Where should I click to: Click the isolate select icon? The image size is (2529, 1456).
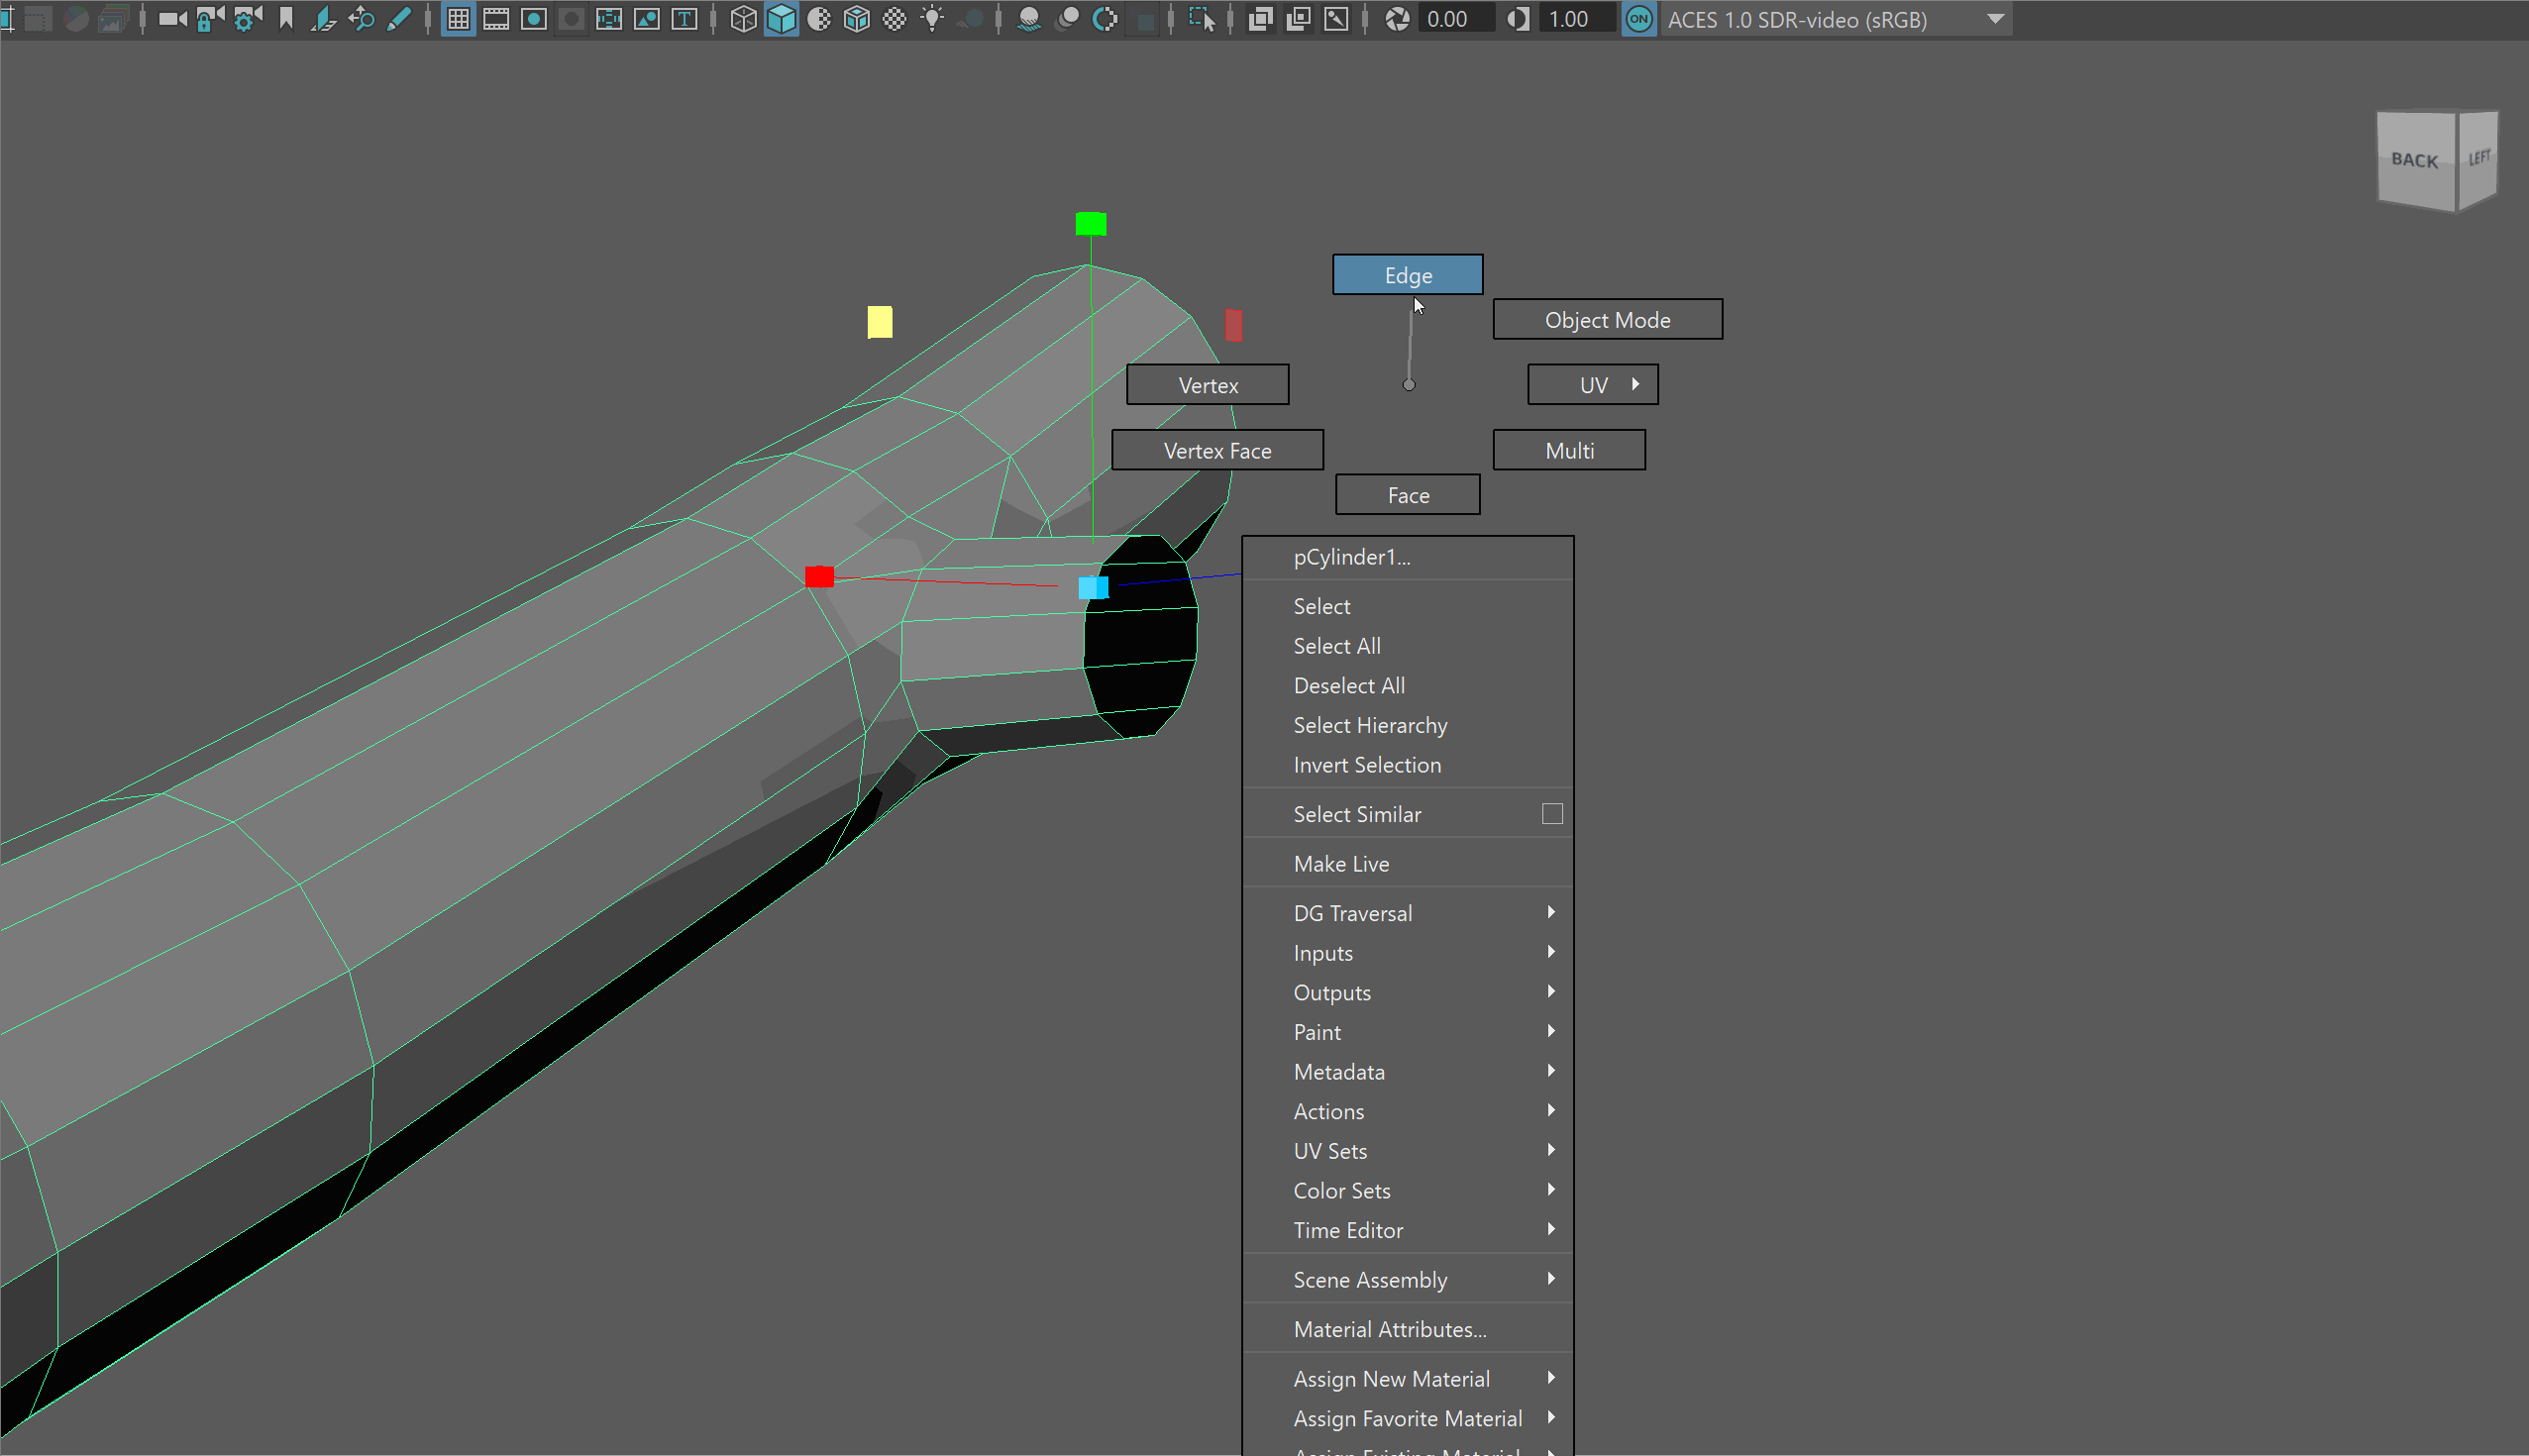click(x=1201, y=19)
